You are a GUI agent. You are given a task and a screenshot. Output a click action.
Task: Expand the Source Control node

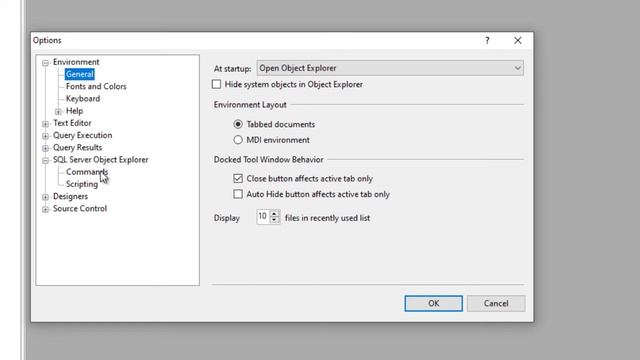pos(45,209)
